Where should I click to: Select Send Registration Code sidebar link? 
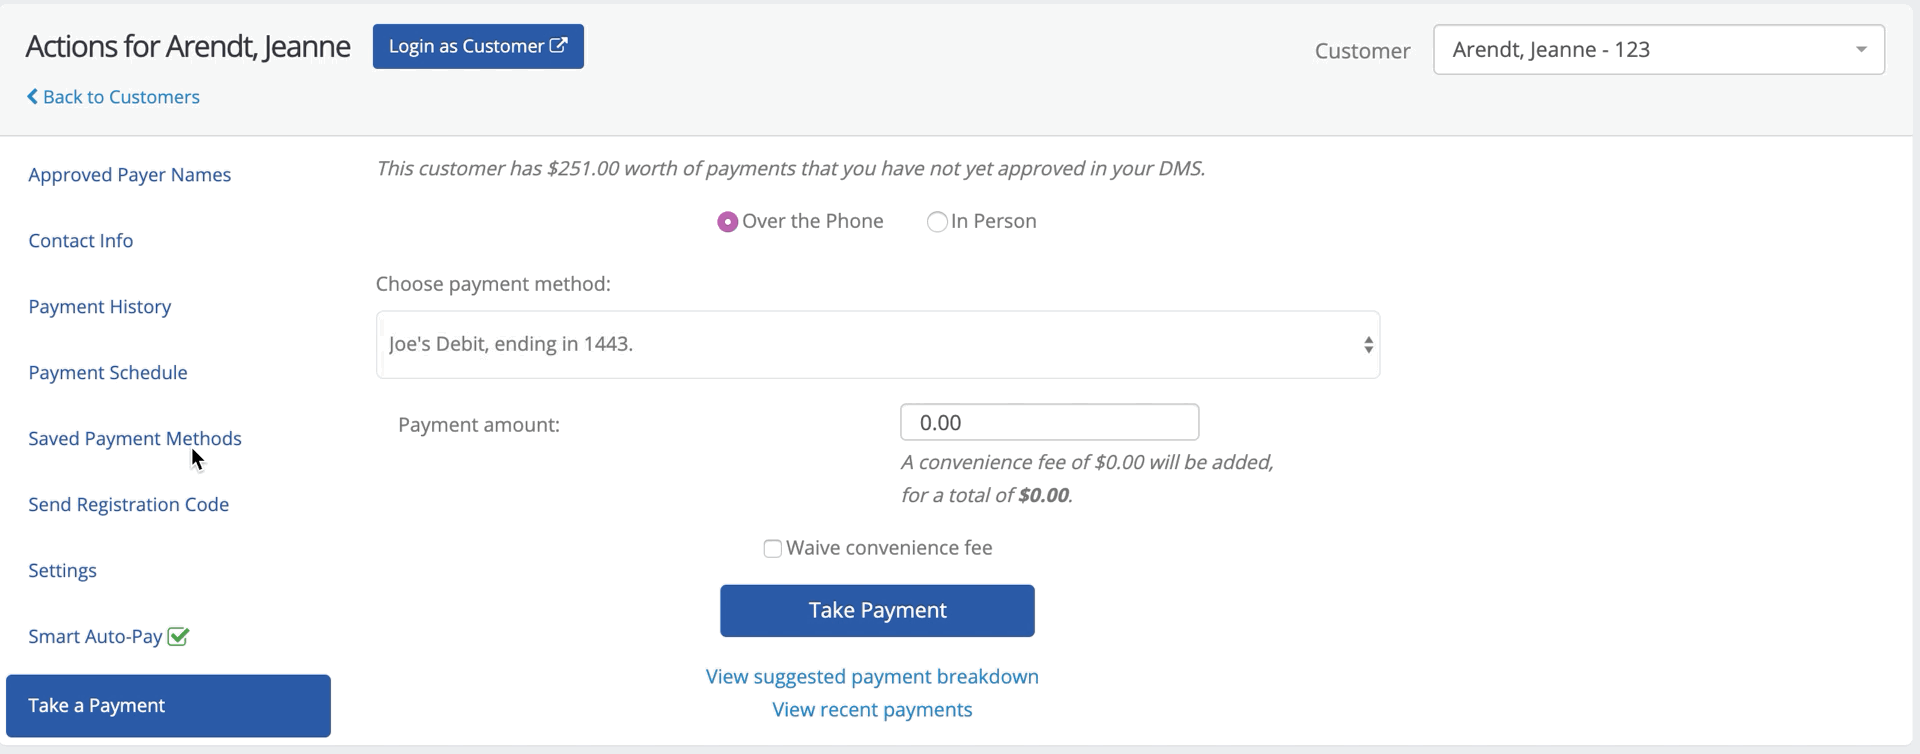click(x=128, y=505)
